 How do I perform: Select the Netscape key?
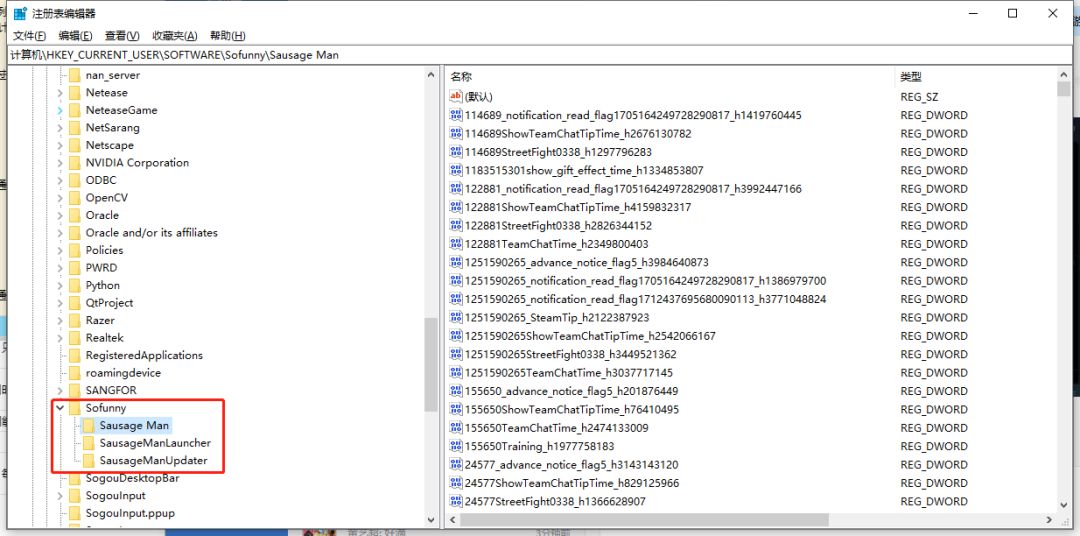tap(110, 145)
